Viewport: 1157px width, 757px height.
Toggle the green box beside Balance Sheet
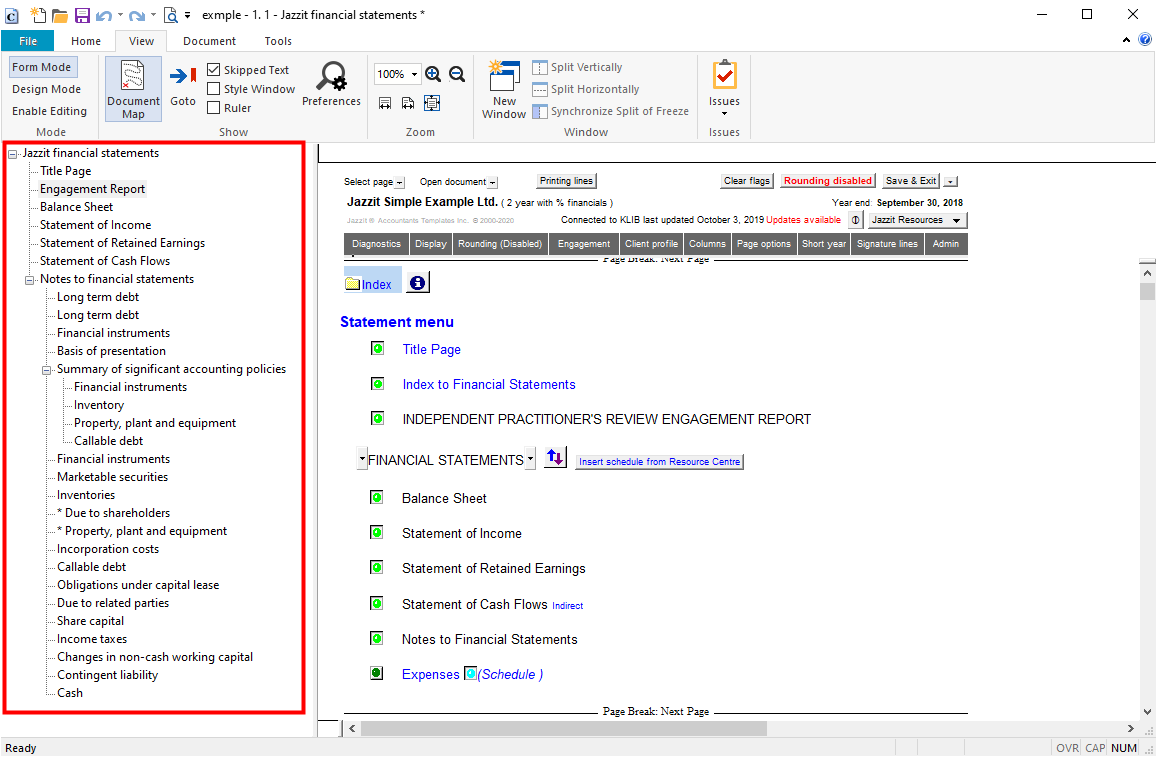click(376, 497)
